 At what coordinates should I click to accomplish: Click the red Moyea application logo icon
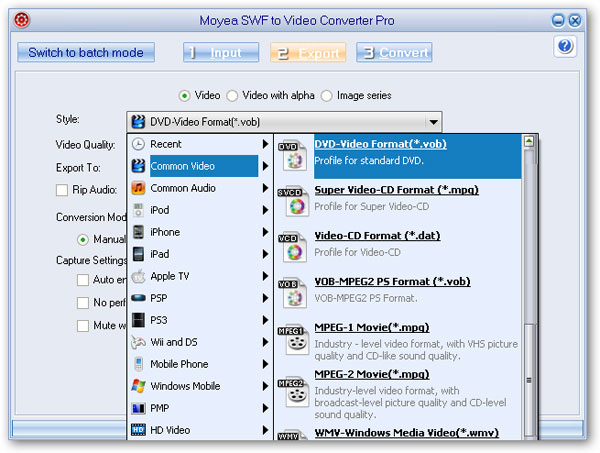[22, 20]
